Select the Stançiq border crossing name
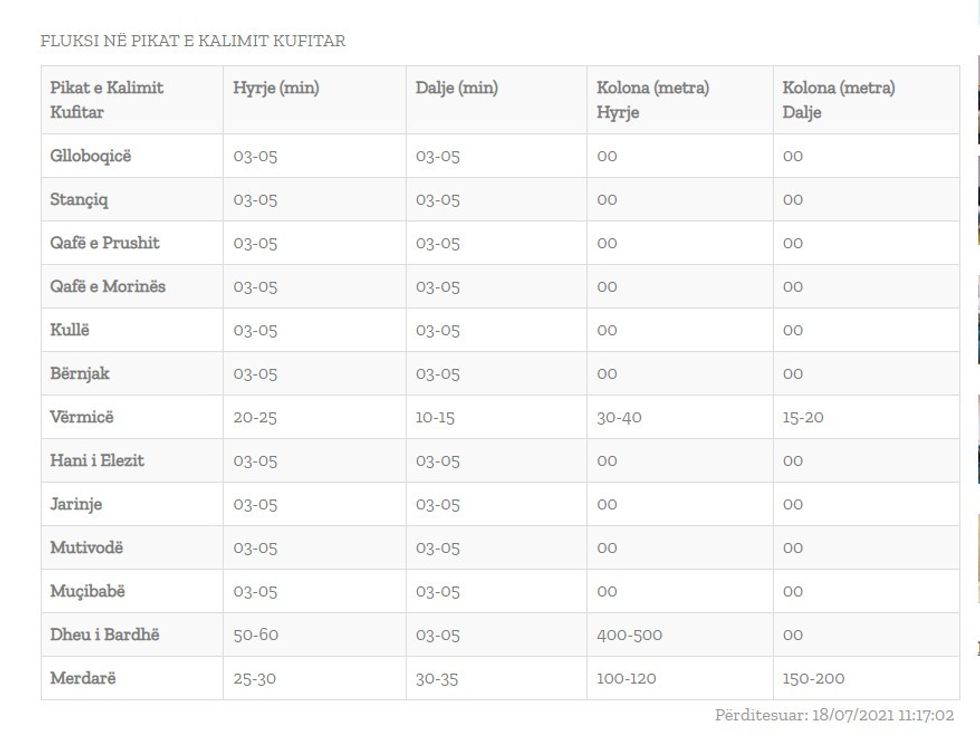Viewport: 980px width, 734px height. [x=79, y=199]
